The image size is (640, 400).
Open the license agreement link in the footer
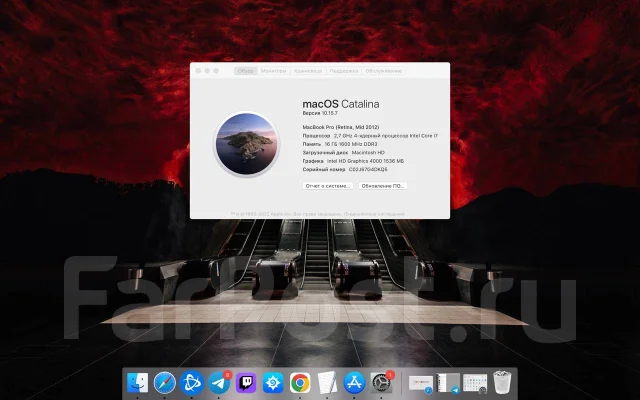374,214
